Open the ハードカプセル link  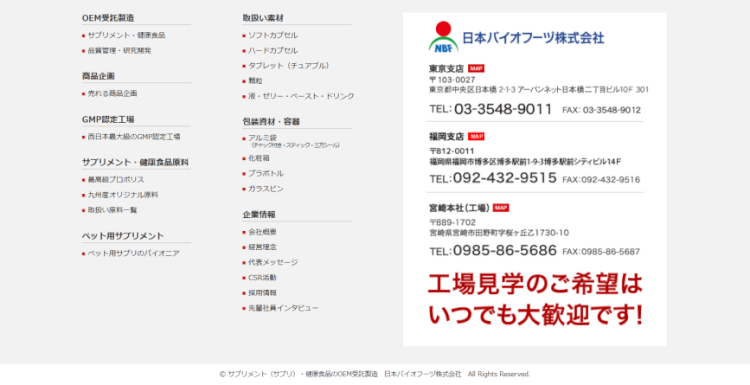tap(273, 51)
